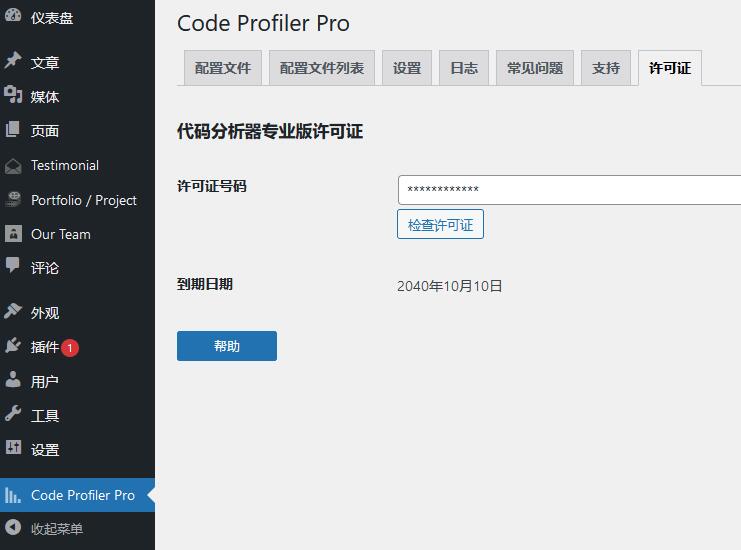Click the expiry date 2040年10月10日
This screenshot has width=741, height=550.
(449, 286)
